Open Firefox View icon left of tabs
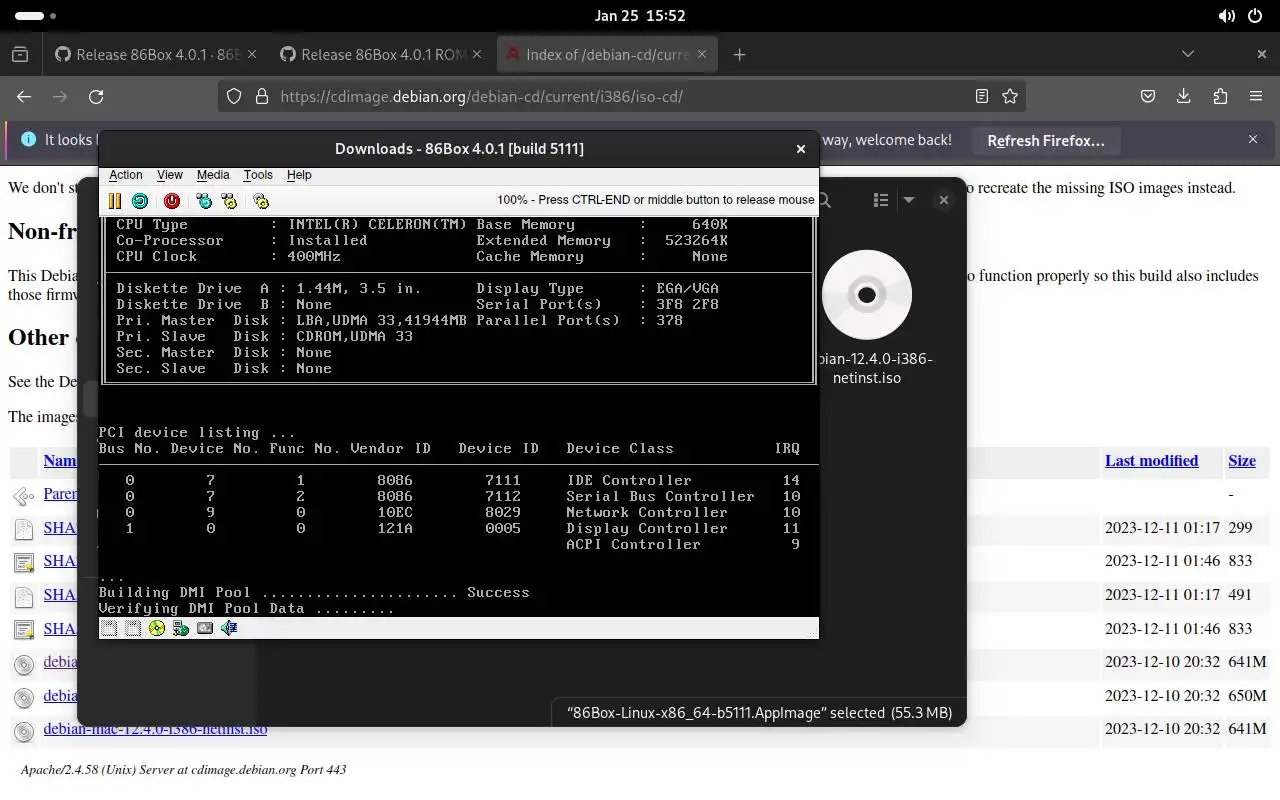 click(x=20, y=55)
